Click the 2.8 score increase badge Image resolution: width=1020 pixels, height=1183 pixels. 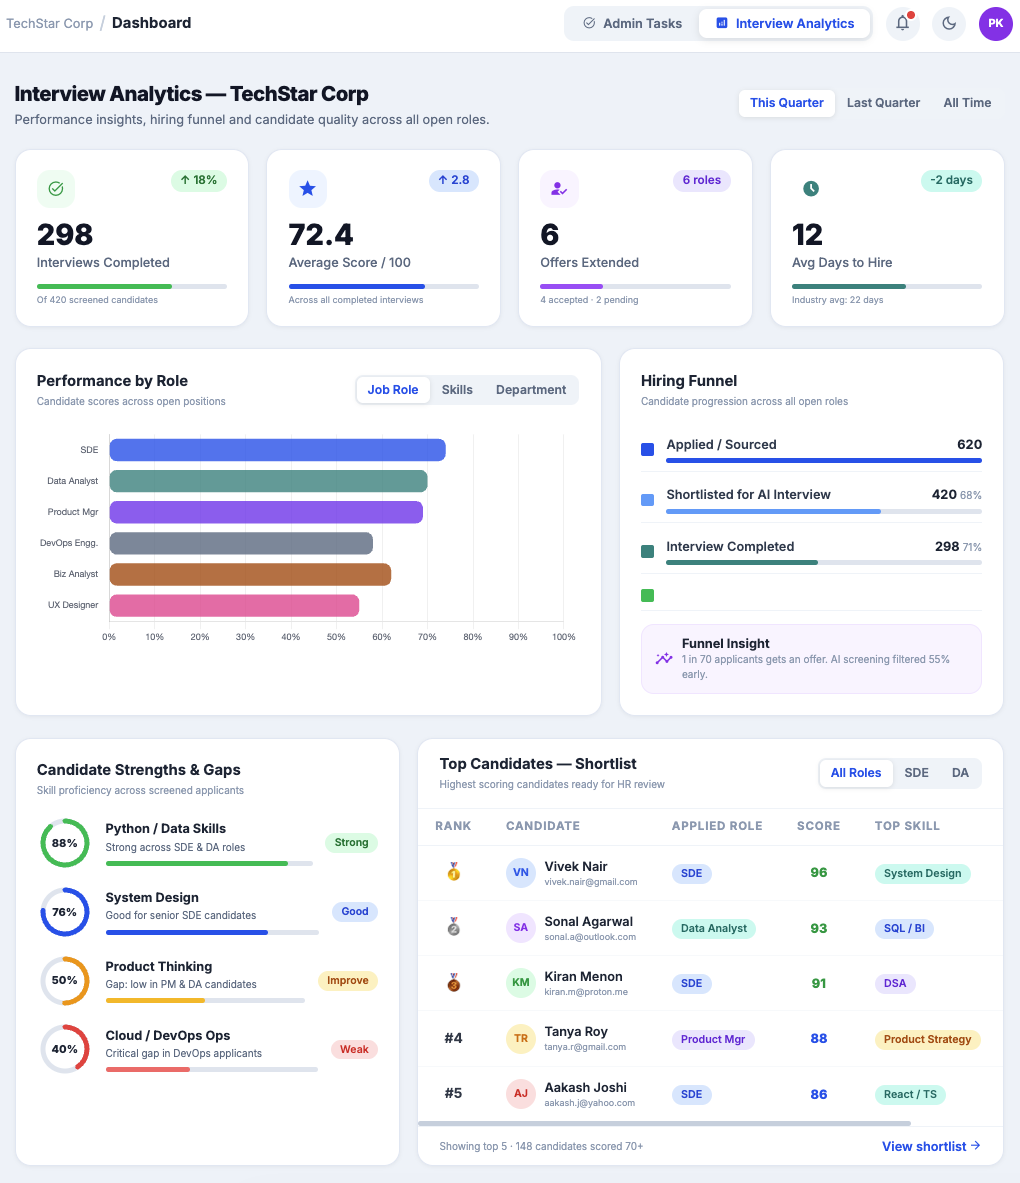coord(454,180)
